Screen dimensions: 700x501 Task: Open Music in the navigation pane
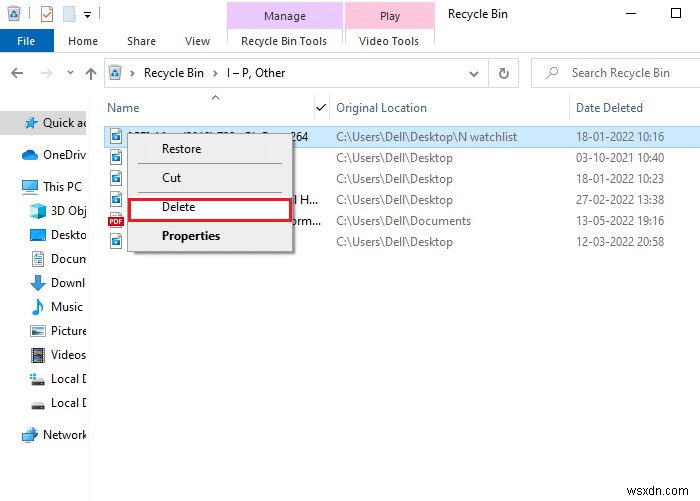click(x=57, y=307)
